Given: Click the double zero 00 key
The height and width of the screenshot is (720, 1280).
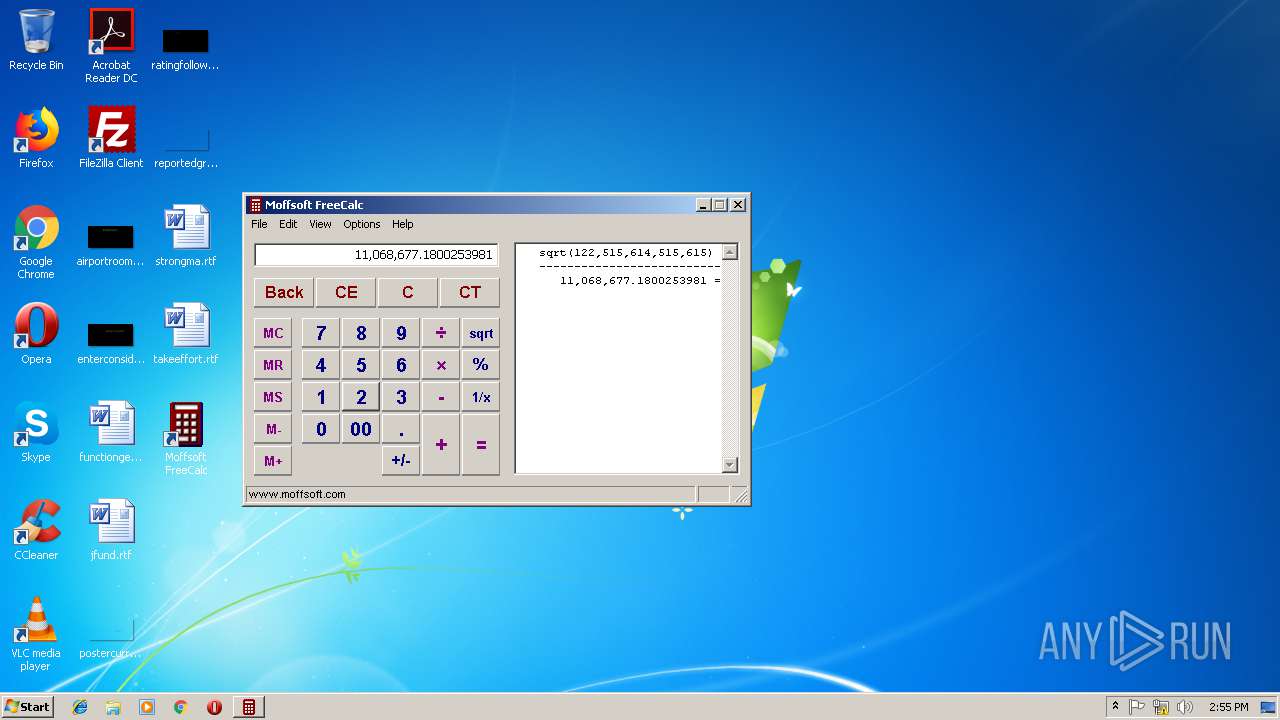Looking at the screenshot, I should tap(361, 429).
